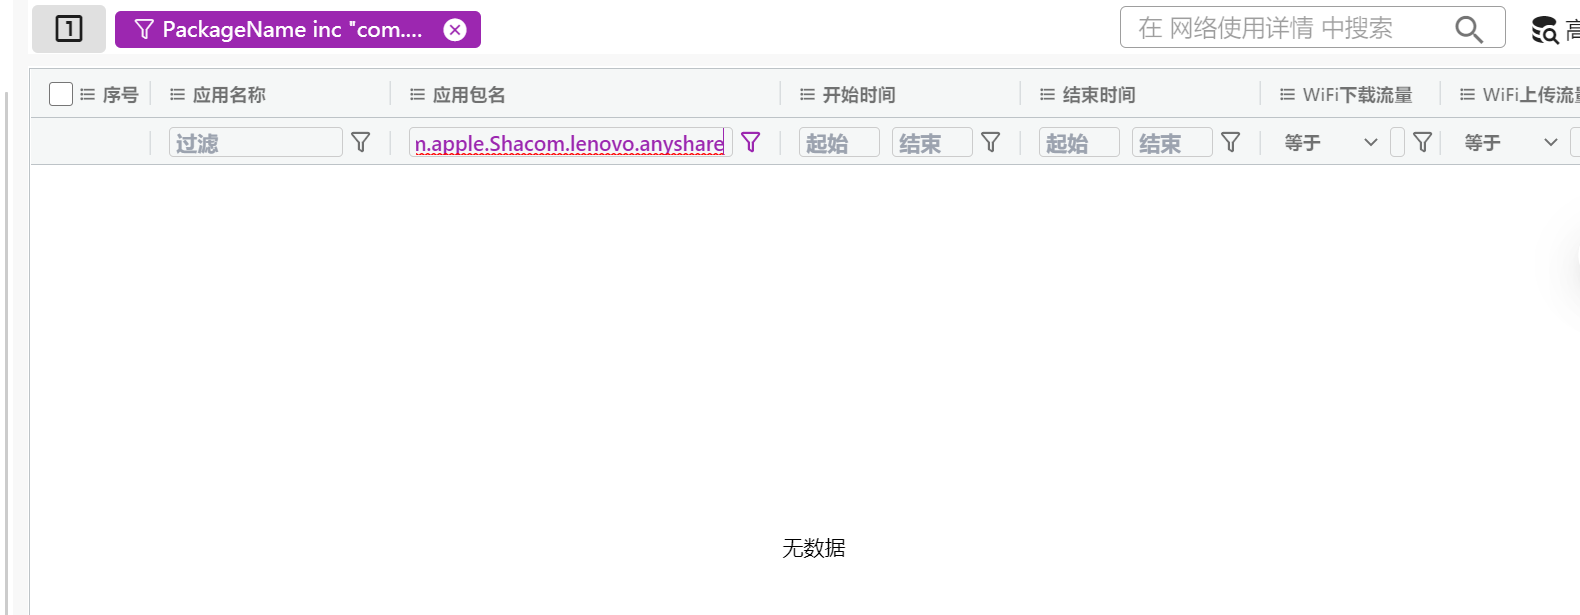Tick the select-all checkbox in header
This screenshot has width=1580, height=615.
[x=61, y=94]
